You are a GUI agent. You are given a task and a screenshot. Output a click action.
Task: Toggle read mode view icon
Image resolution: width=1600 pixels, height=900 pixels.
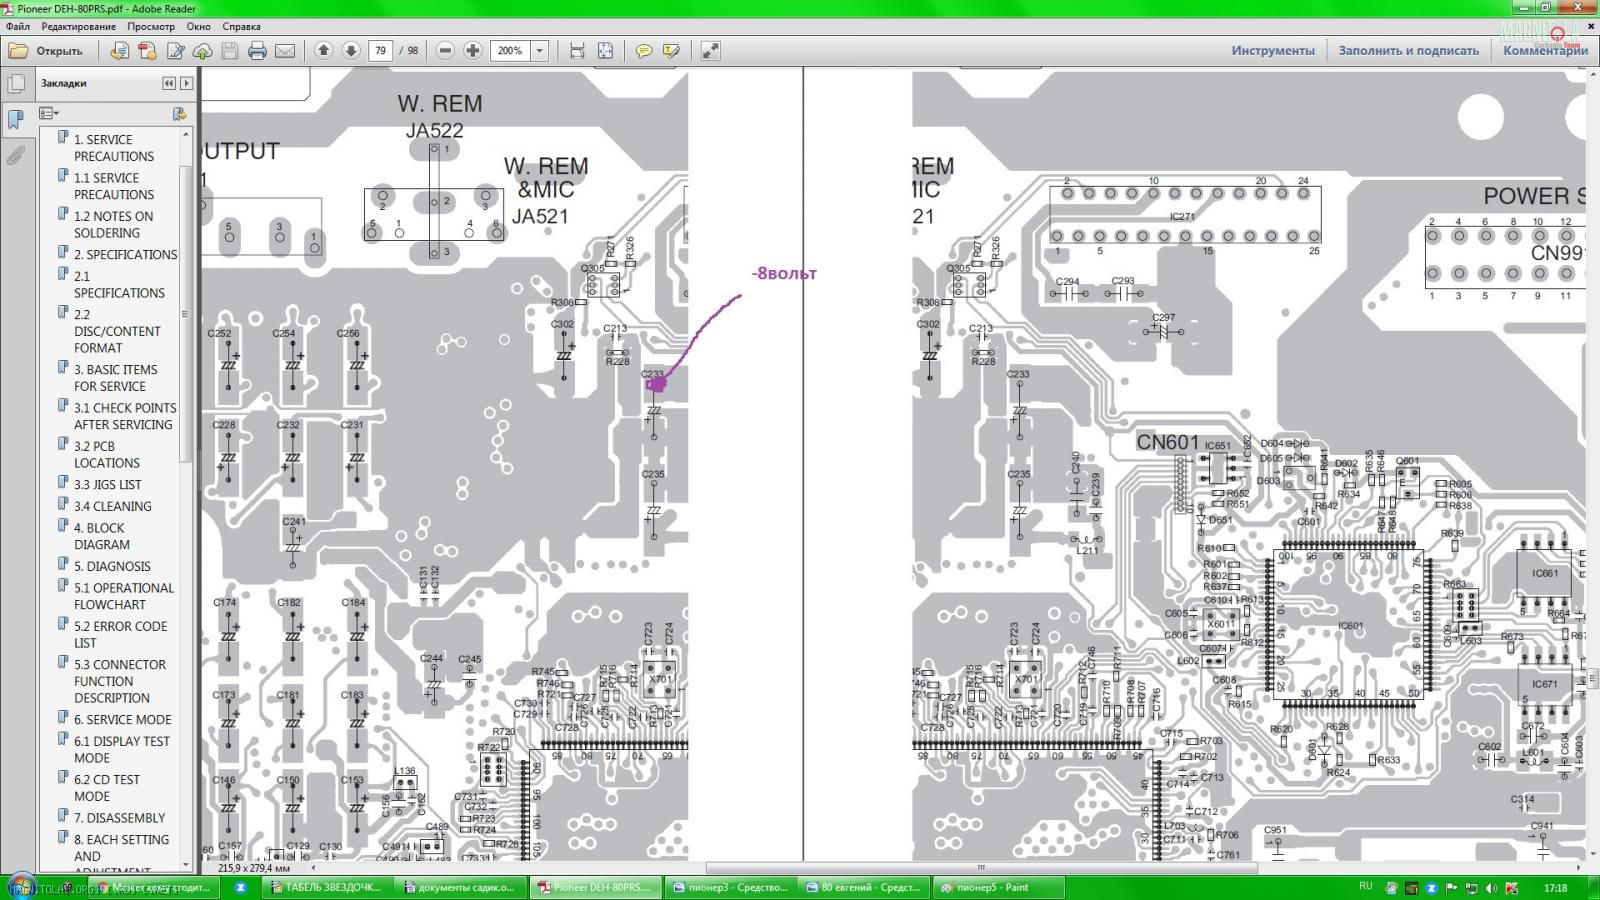(x=710, y=51)
